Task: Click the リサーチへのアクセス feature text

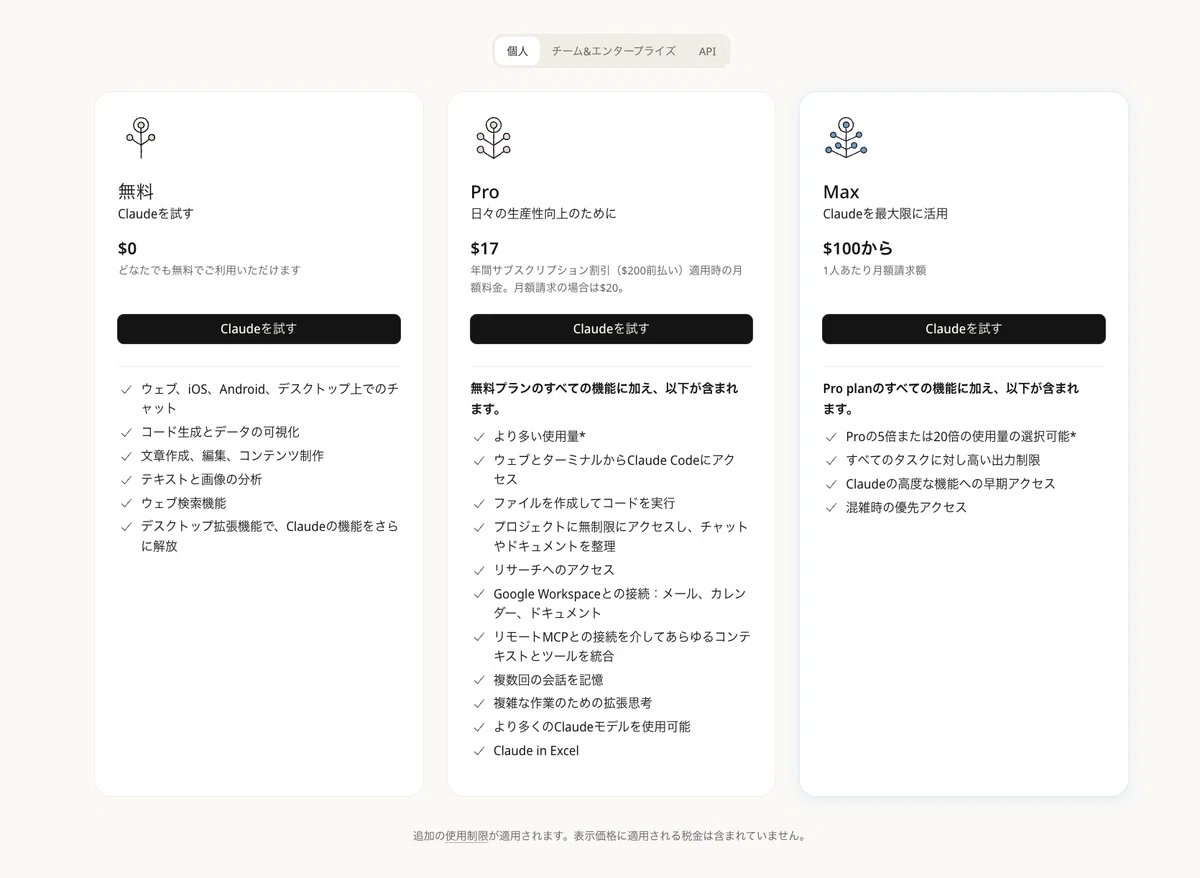Action: tap(554, 570)
